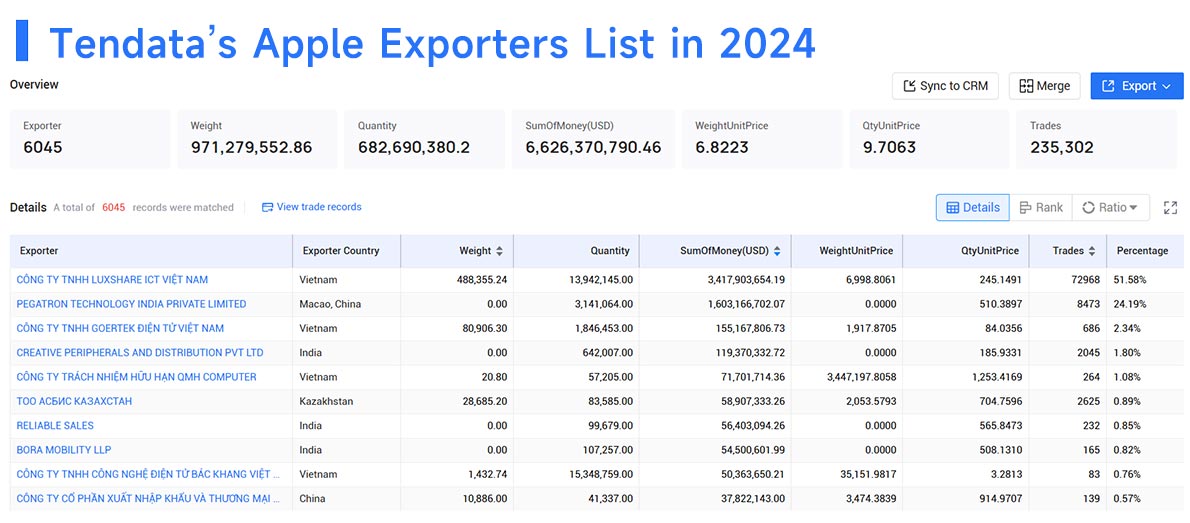Open CÔNG TY TNHH LUXSHARE ICT VIỆT NAM link
The height and width of the screenshot is (523, 1190).
point(112,279)
